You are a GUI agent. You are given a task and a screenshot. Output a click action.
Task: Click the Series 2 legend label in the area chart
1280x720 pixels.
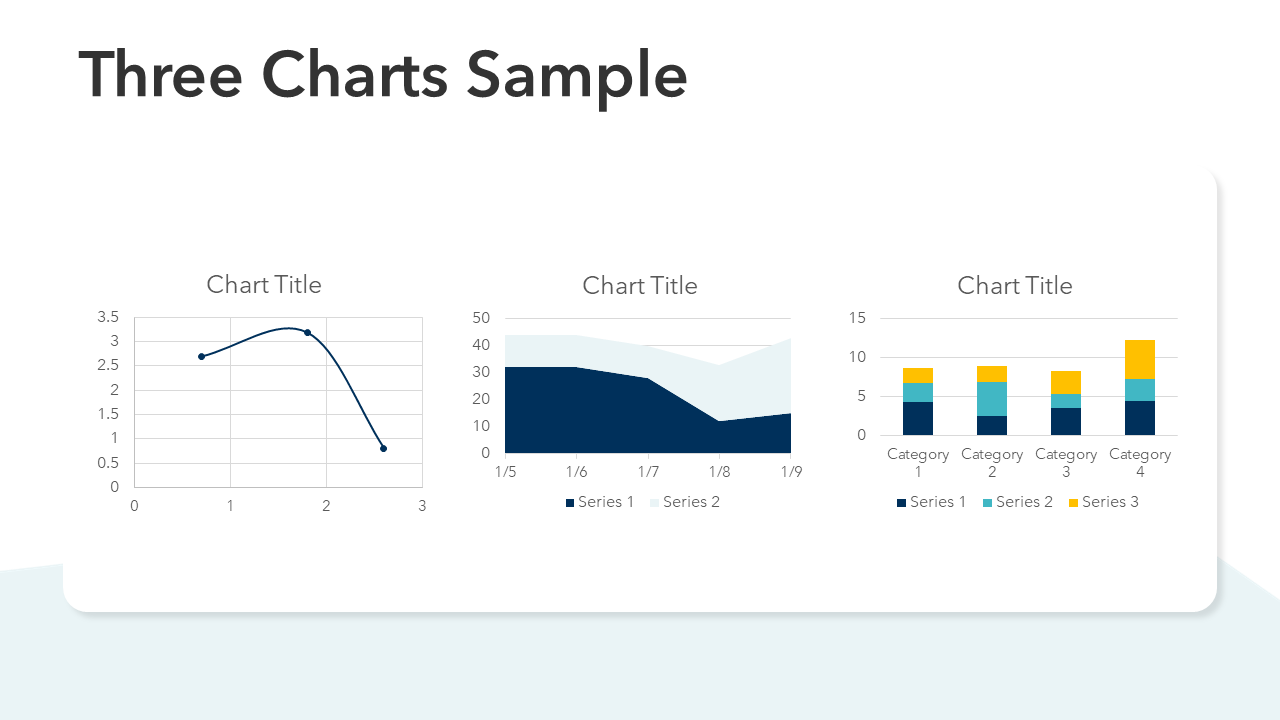pyautogui.click(x=691, y=502)
